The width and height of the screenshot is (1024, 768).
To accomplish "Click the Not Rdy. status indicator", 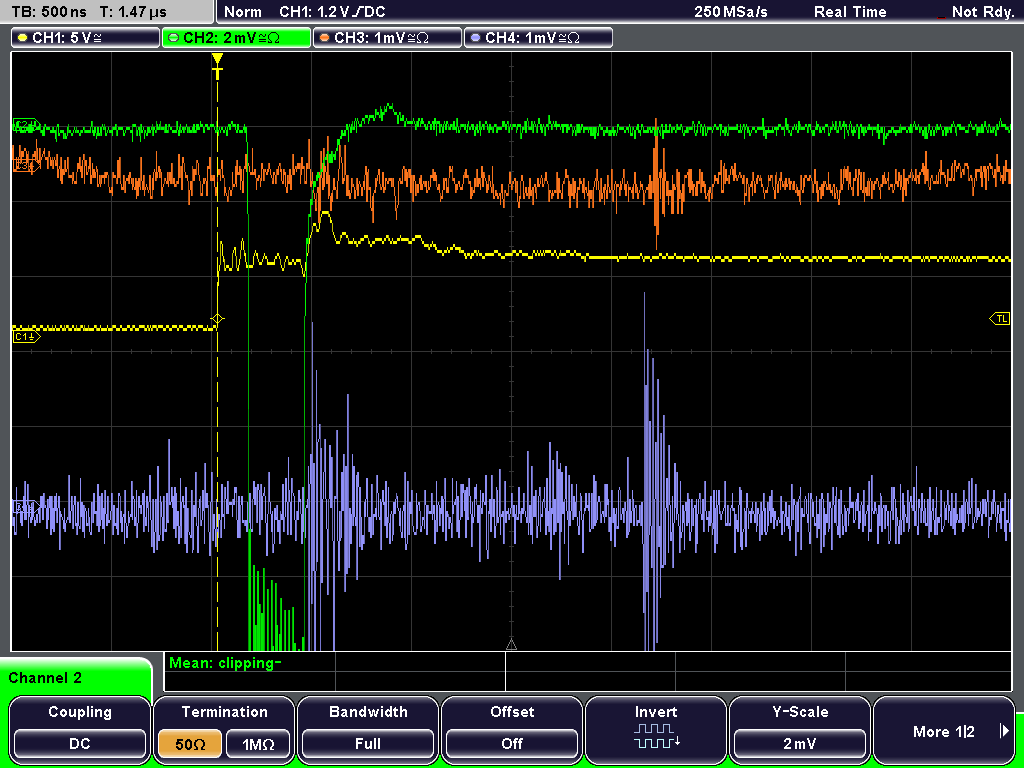I will click(x=982, y=12).
